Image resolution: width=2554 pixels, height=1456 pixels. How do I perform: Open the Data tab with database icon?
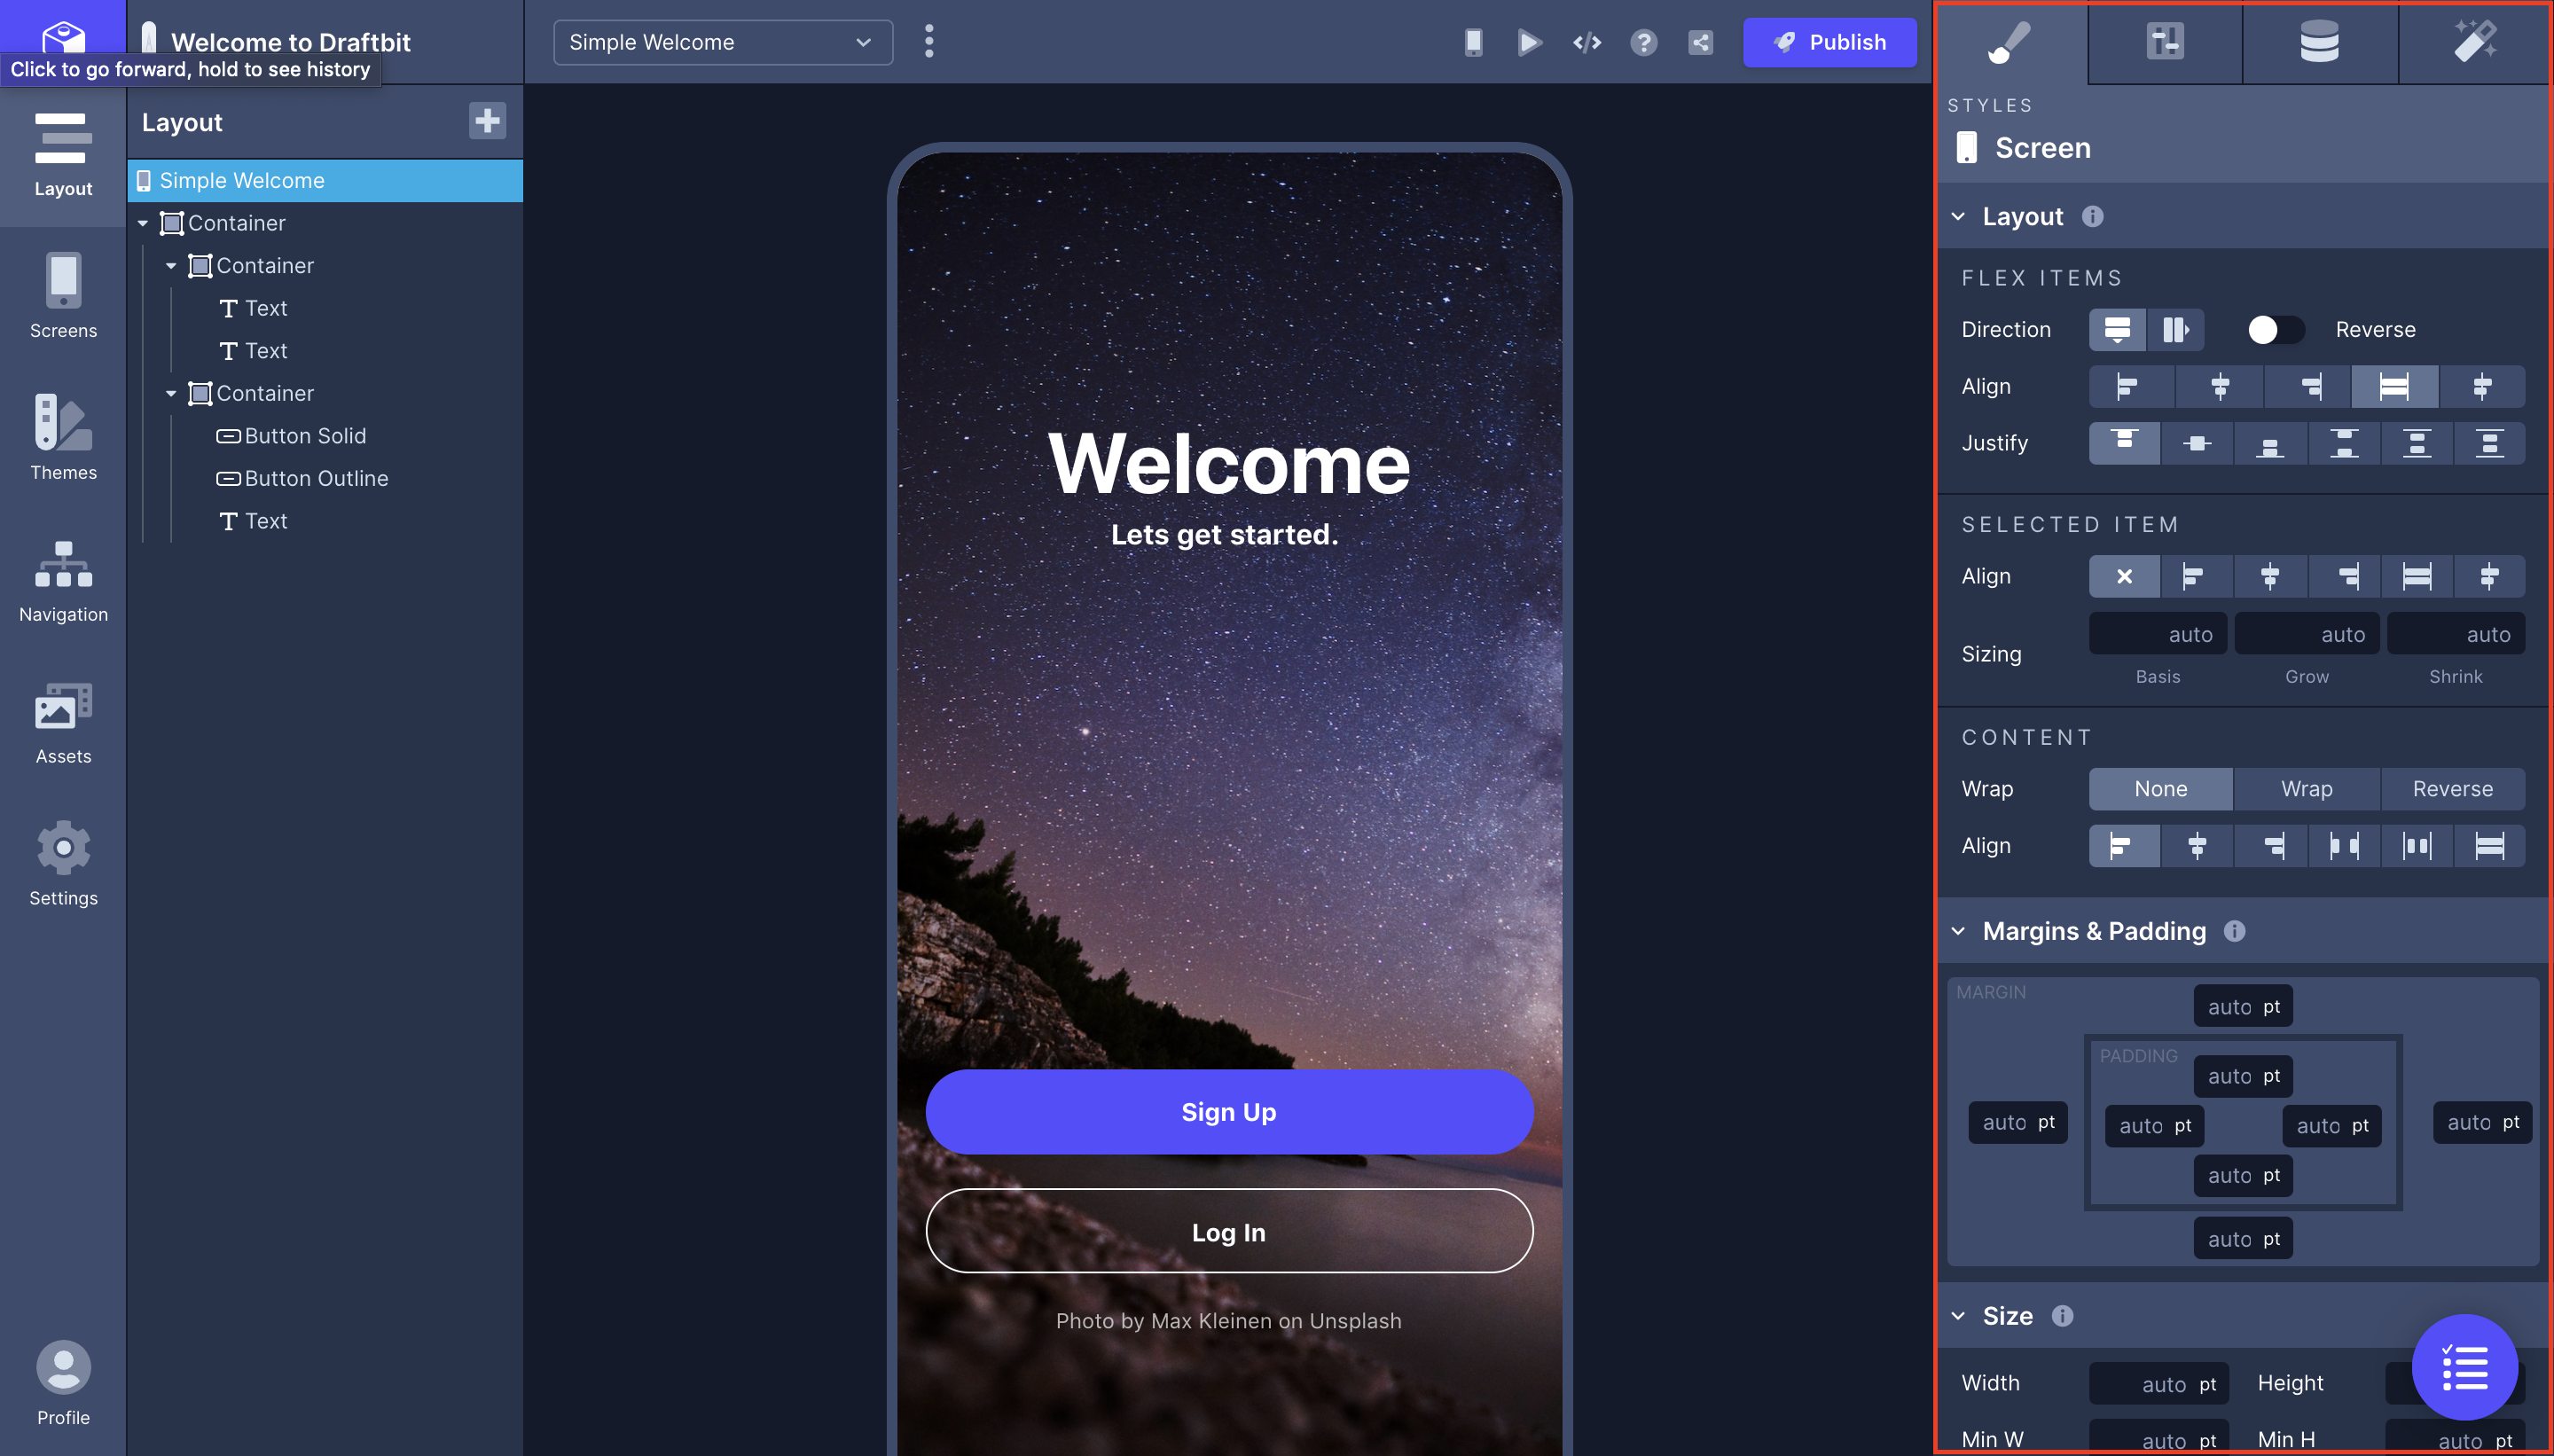click(2319, 42)
